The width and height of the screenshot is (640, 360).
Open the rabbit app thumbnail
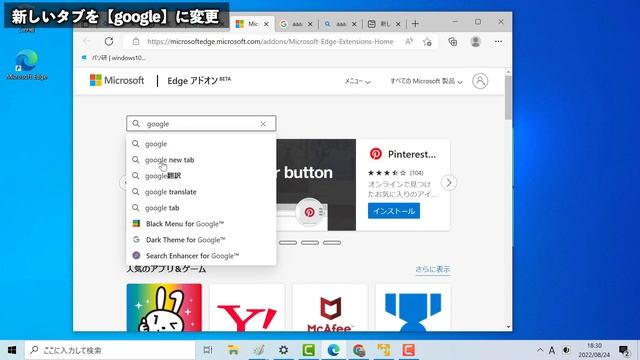pyautogui.click(x=164, y=307)
